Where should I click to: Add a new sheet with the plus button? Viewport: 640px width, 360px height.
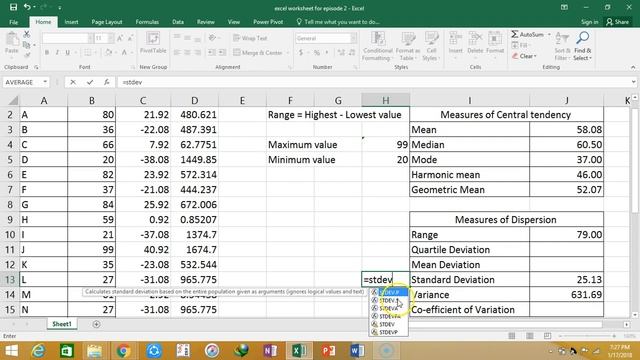click(96, 324)
